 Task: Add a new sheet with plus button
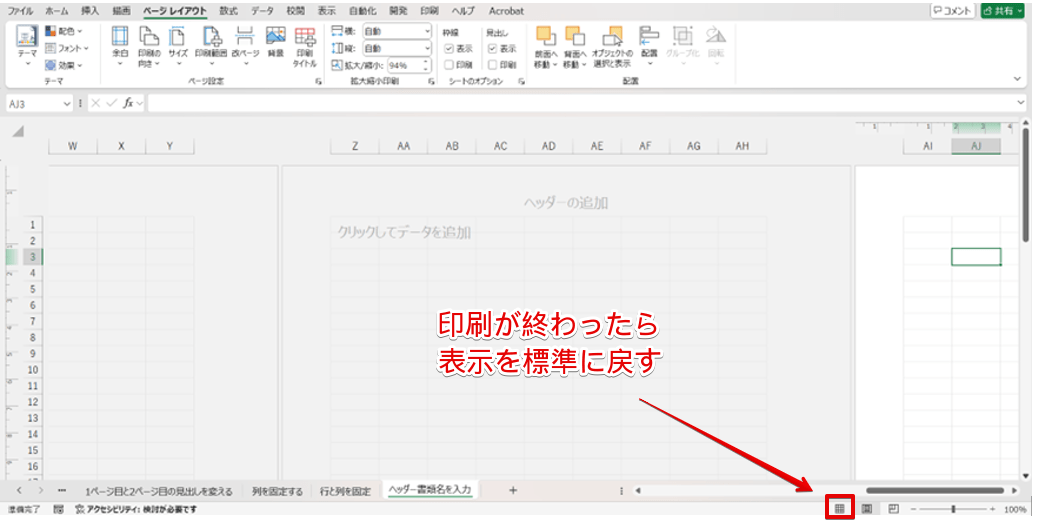(513, 491)
